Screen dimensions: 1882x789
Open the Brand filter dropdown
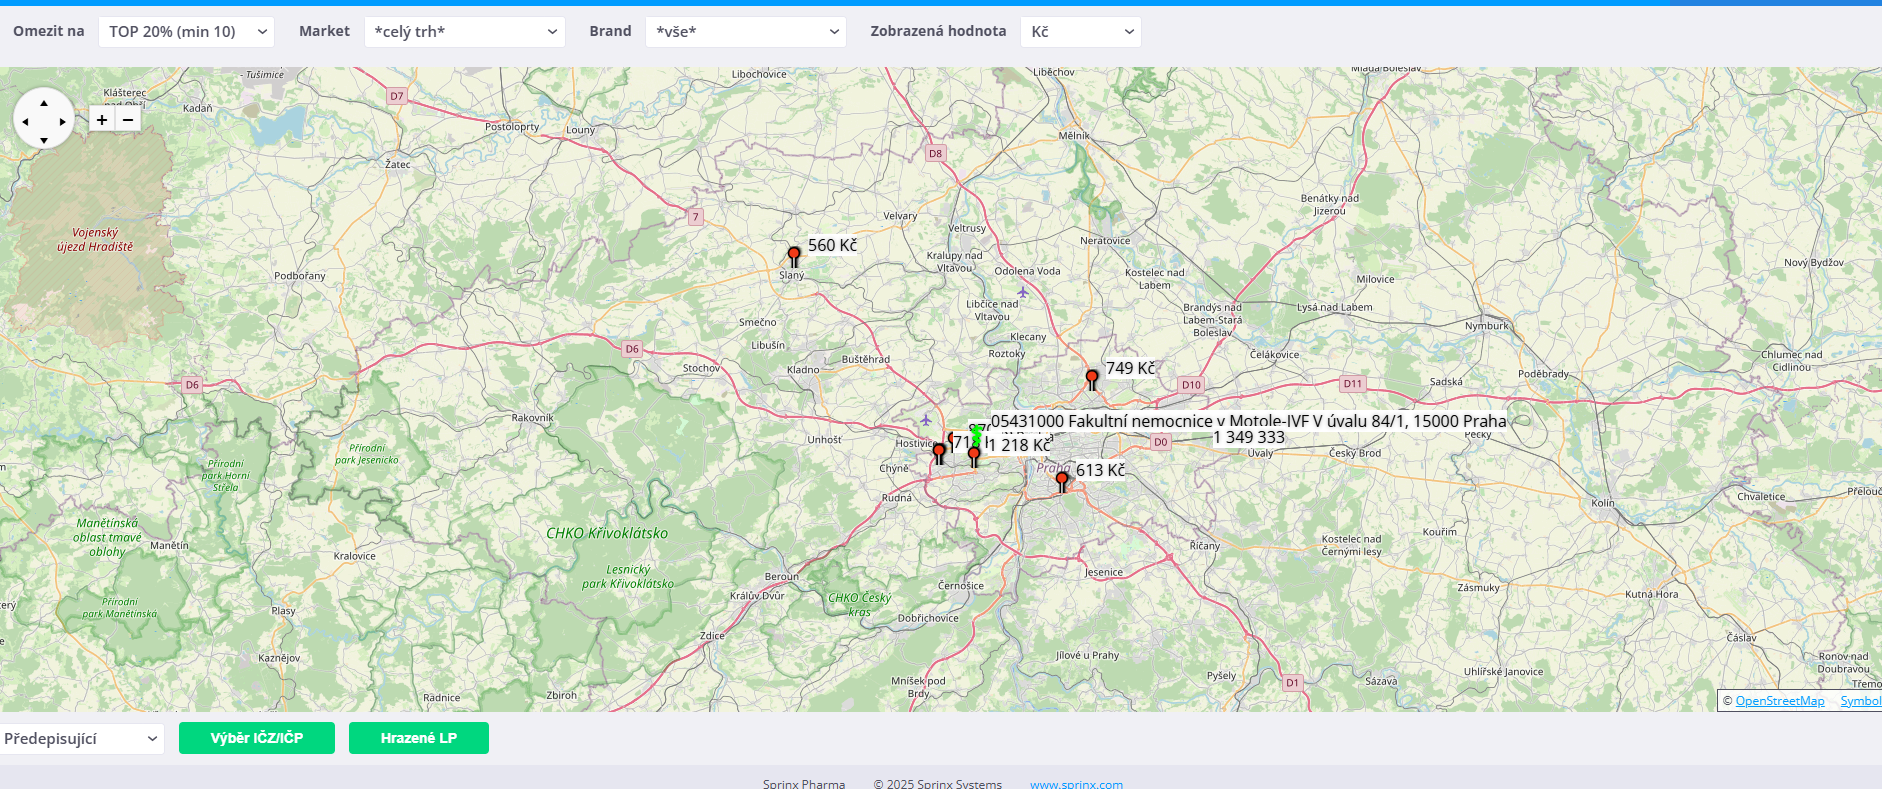click(x=745, y=32)
